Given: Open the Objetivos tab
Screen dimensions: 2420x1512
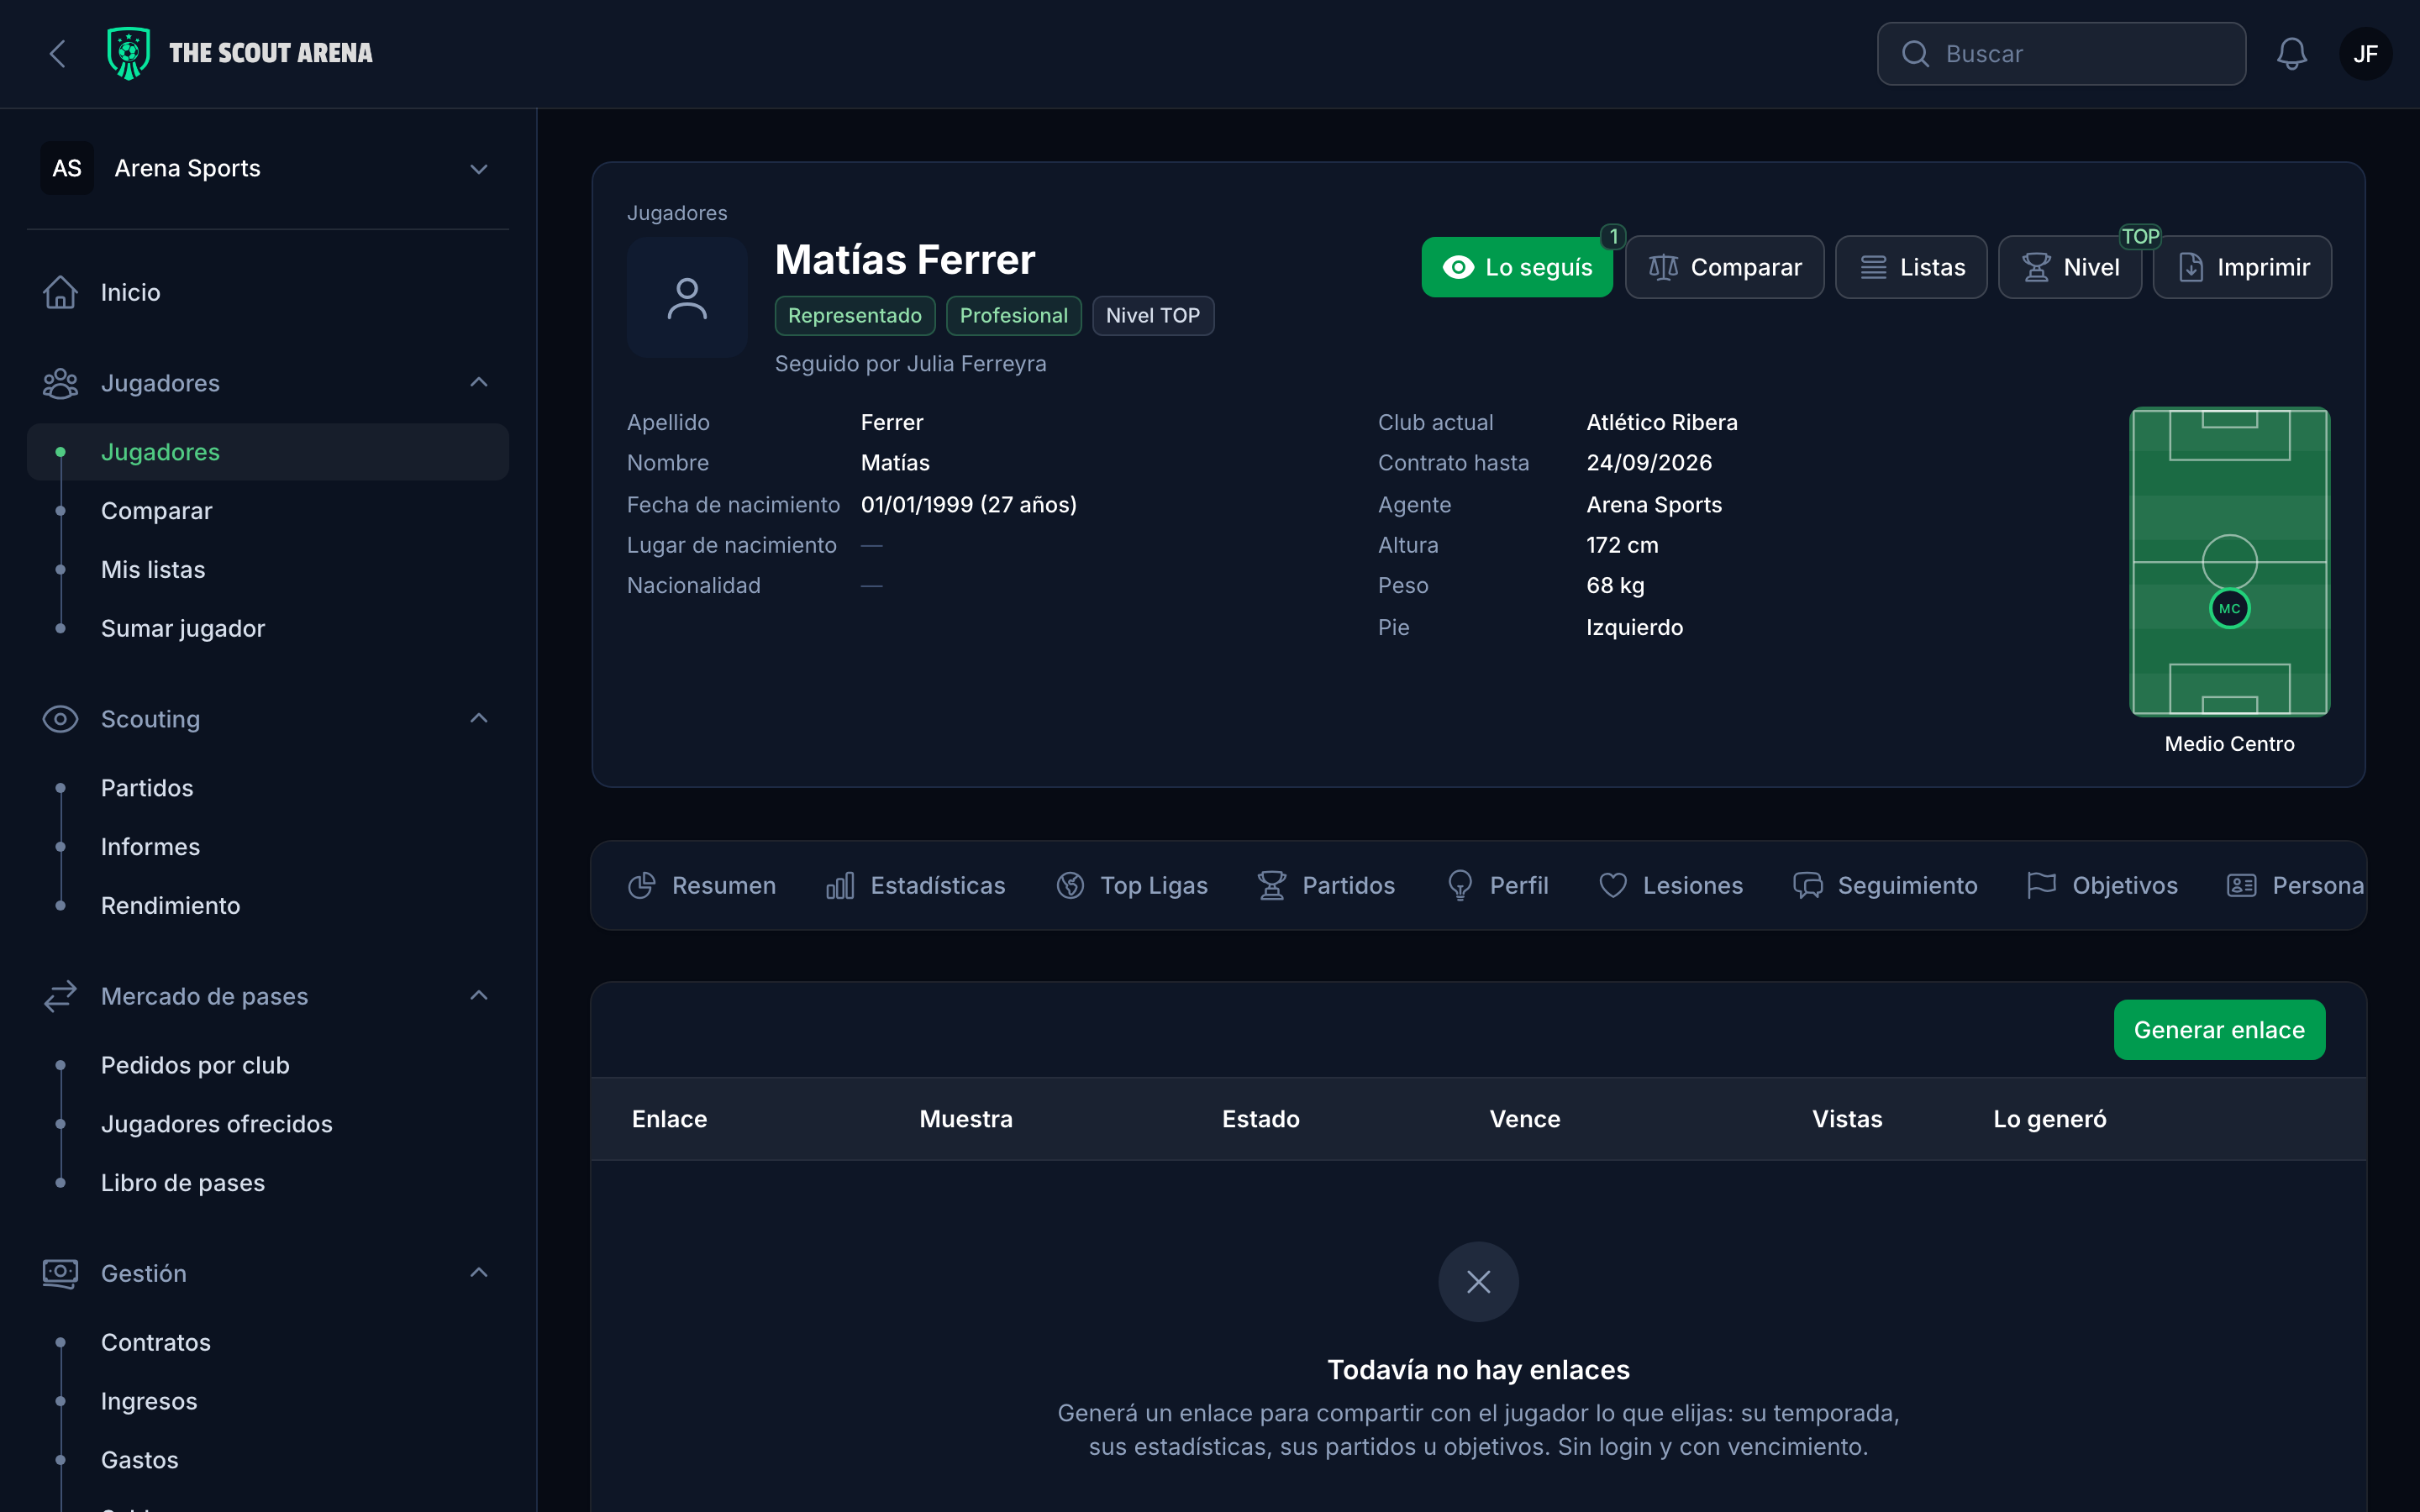Looking at the screenshot, I should (x=2102, y=885).
